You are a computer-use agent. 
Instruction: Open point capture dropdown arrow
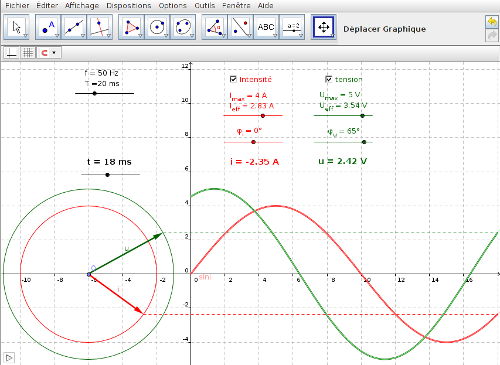tap(55, 53)
